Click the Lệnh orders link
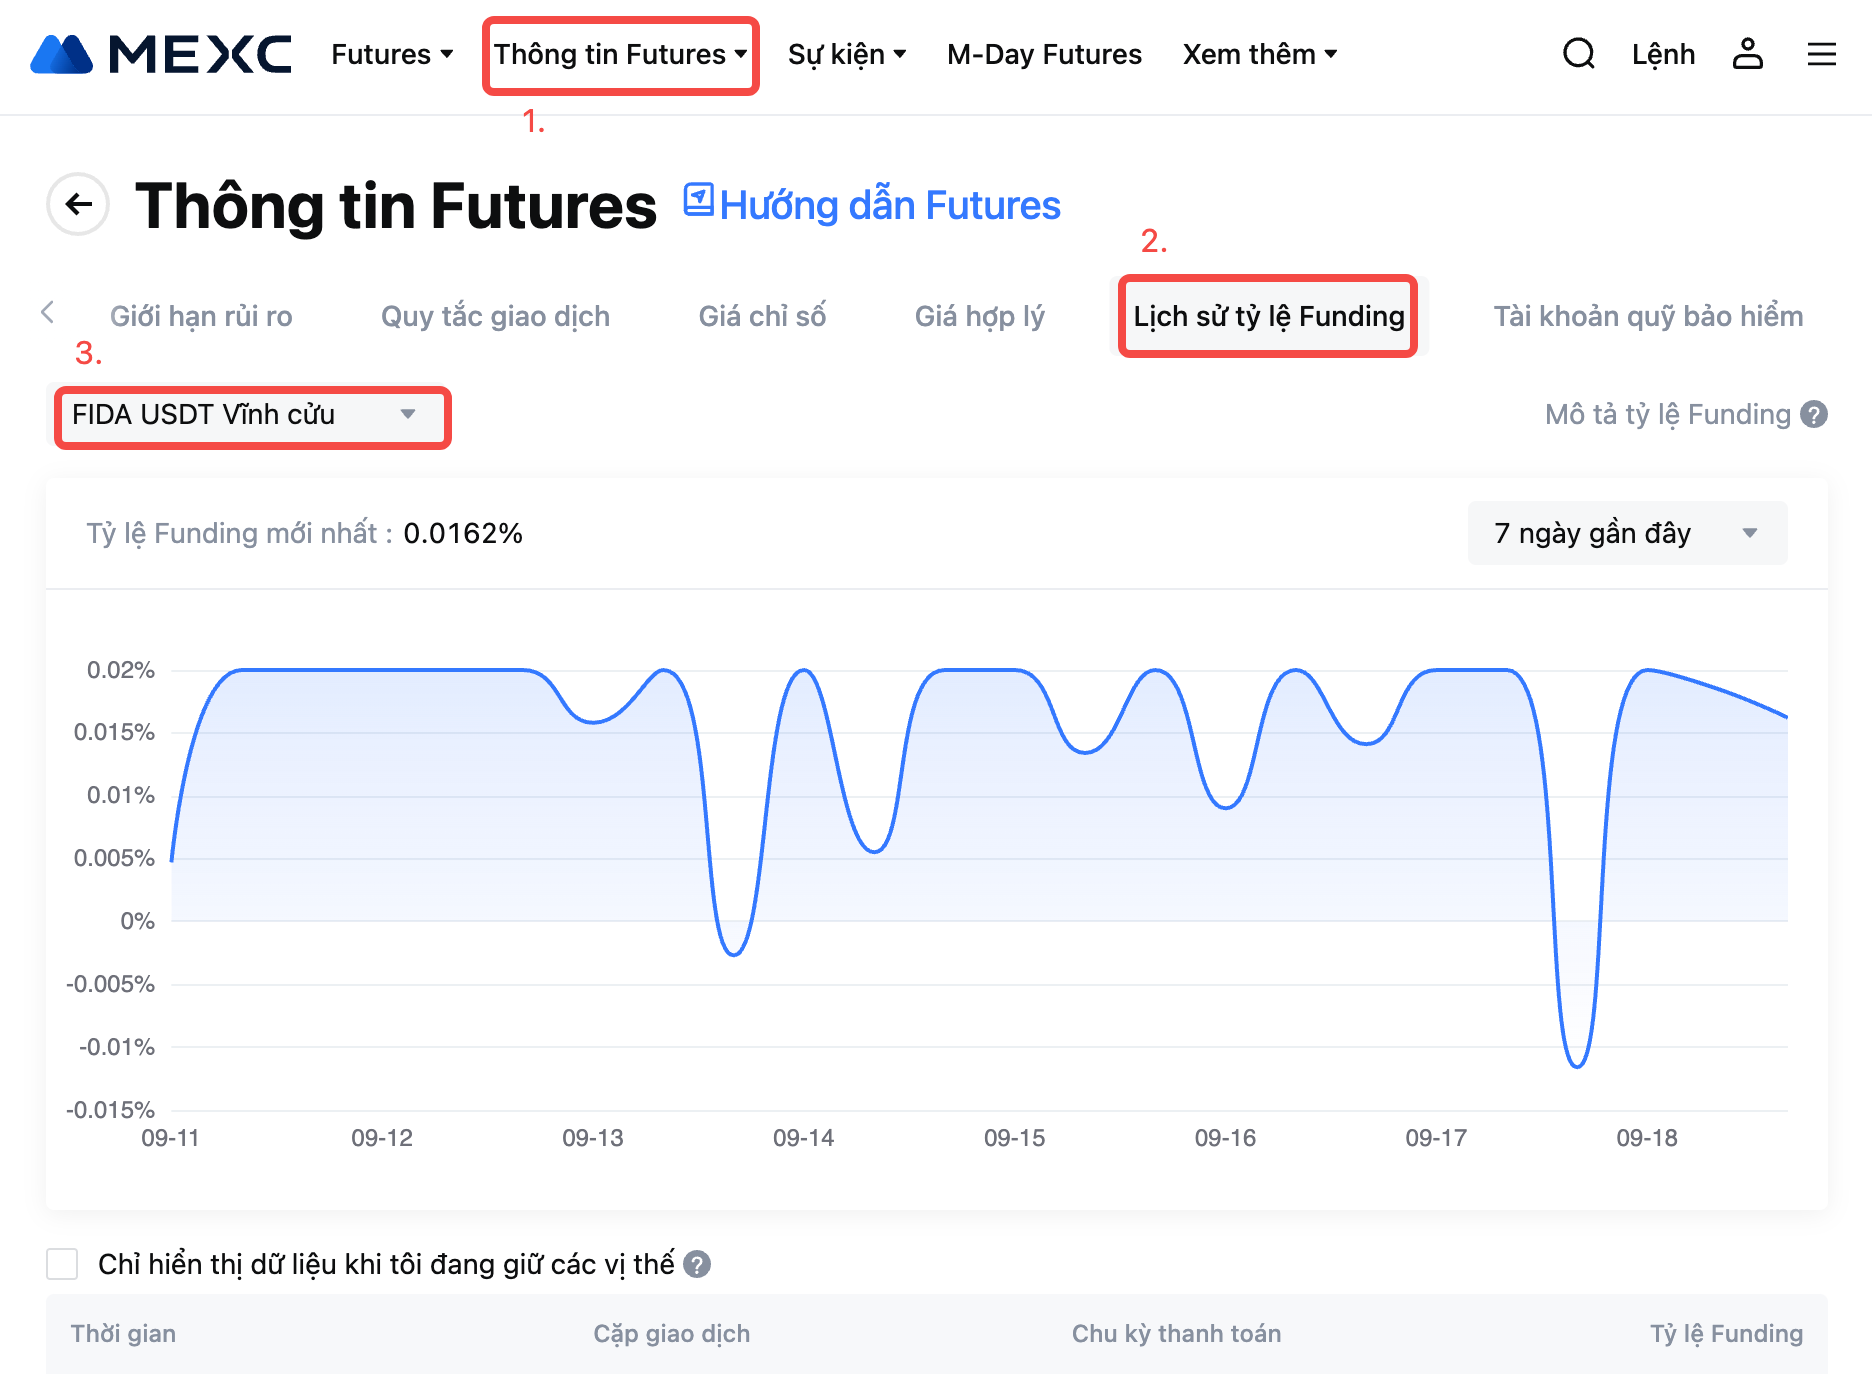 (x=1663, y=55)
